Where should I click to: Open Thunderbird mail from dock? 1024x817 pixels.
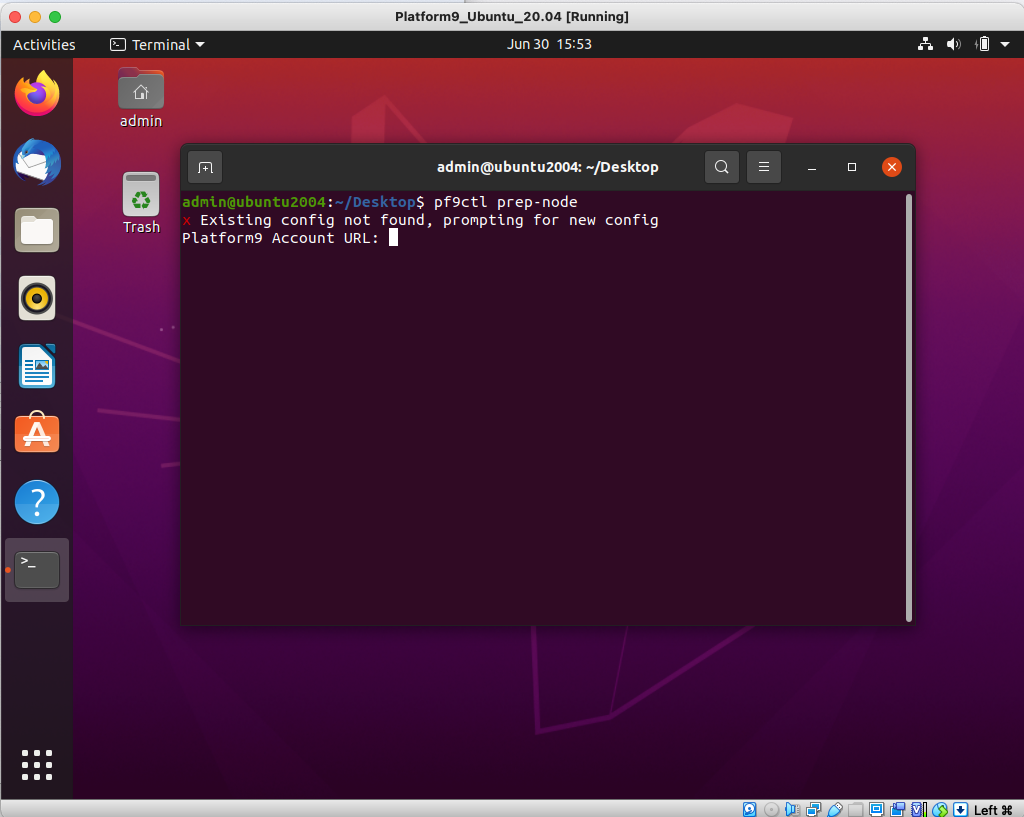[x=37, y=162]
